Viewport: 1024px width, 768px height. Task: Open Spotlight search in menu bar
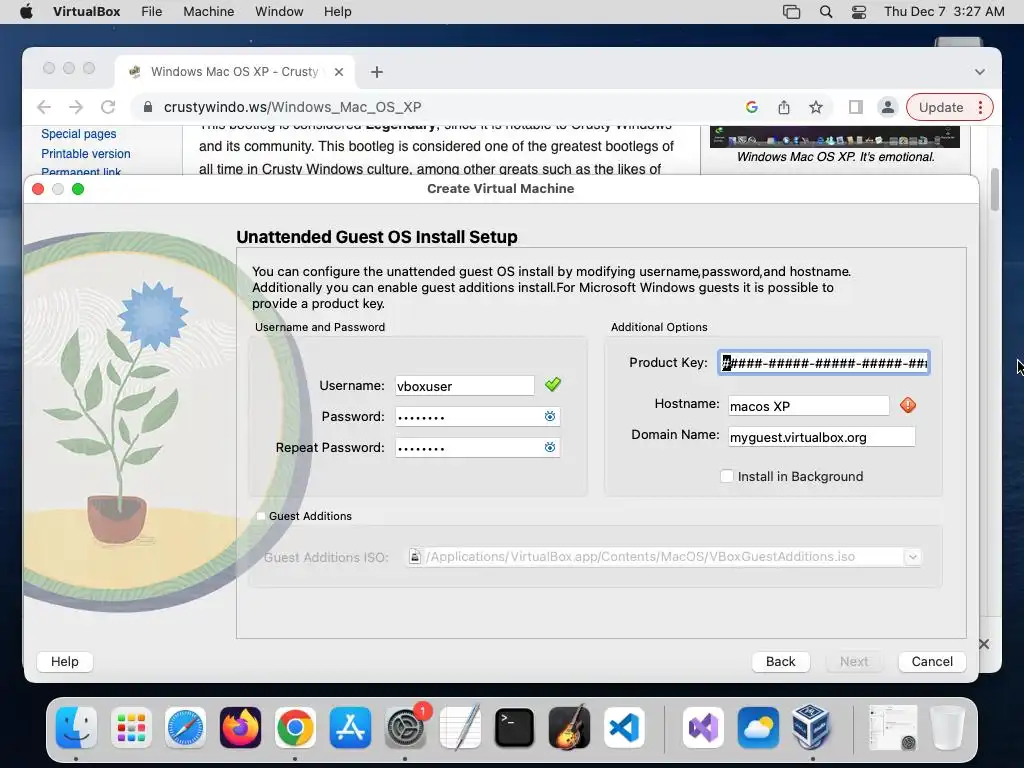pos(825,12)
